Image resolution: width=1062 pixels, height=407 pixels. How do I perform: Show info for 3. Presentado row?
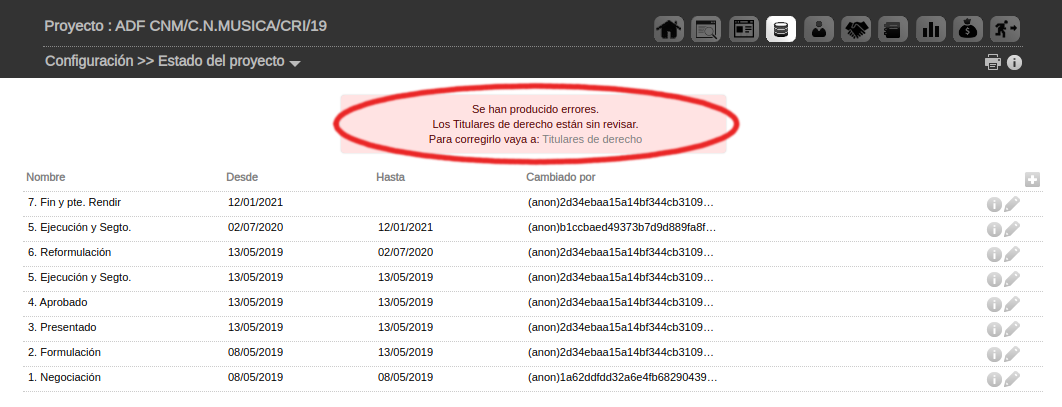tap(994, 330)
